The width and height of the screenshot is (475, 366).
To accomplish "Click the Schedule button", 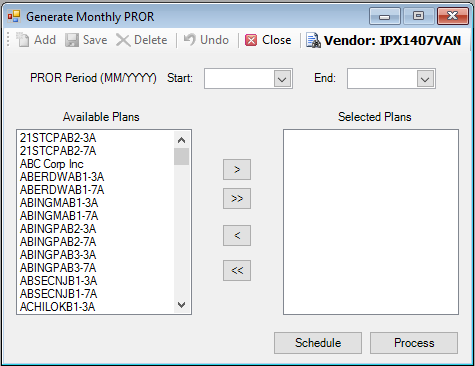I will click(x=318, y=343).
